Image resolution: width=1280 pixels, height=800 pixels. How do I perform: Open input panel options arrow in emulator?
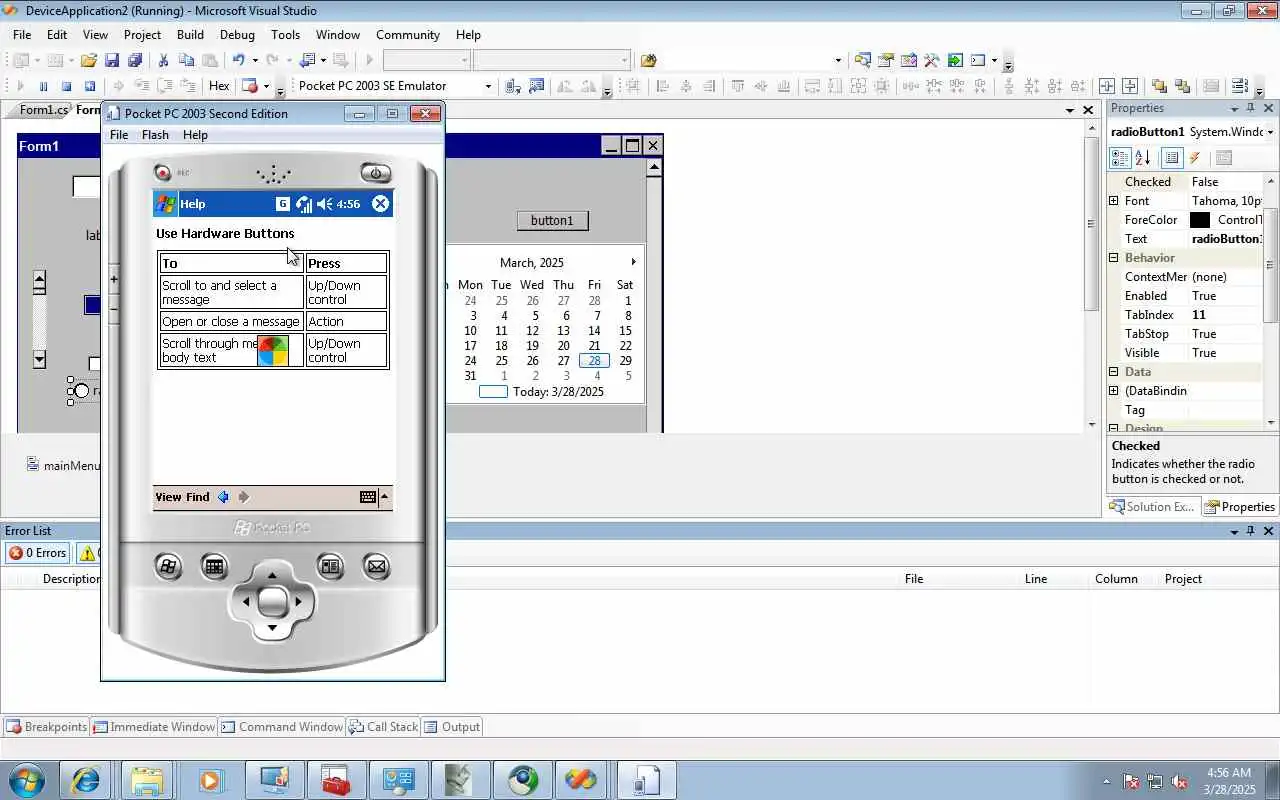(x=384, y=497)
